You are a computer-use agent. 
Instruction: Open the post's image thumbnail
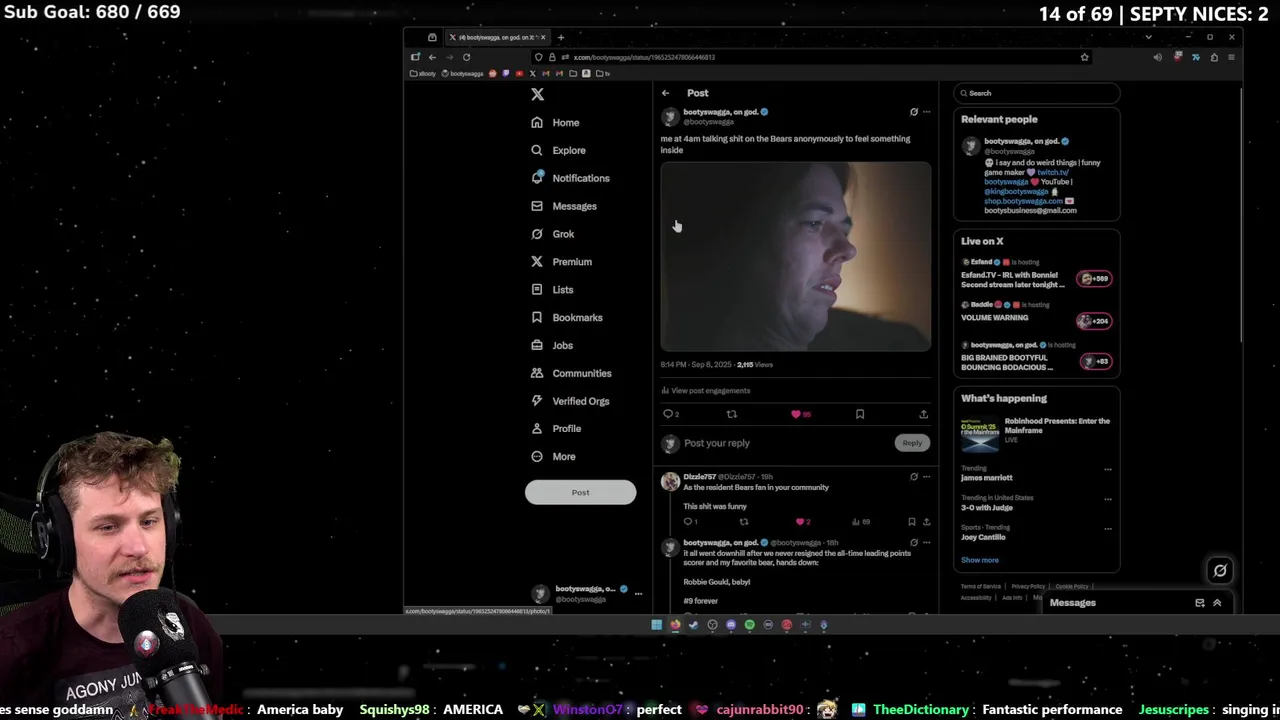point(796,257)
